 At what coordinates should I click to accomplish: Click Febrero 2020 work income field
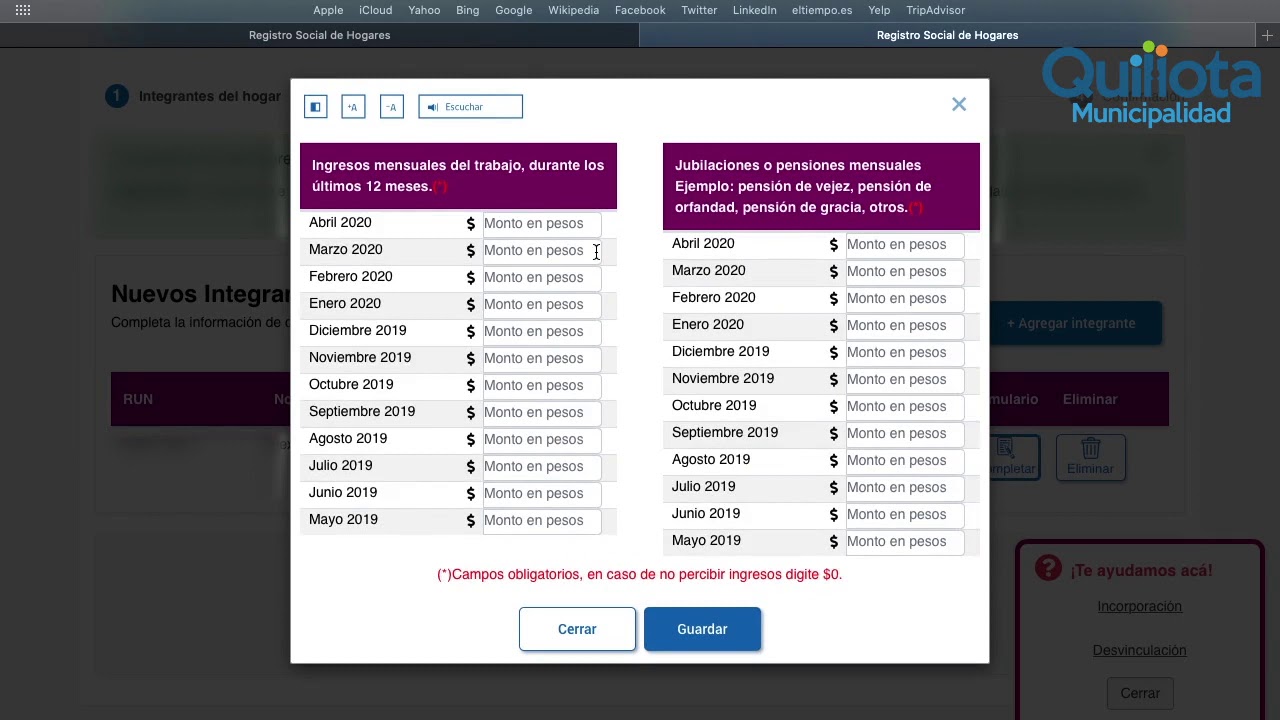coord(541,277)
